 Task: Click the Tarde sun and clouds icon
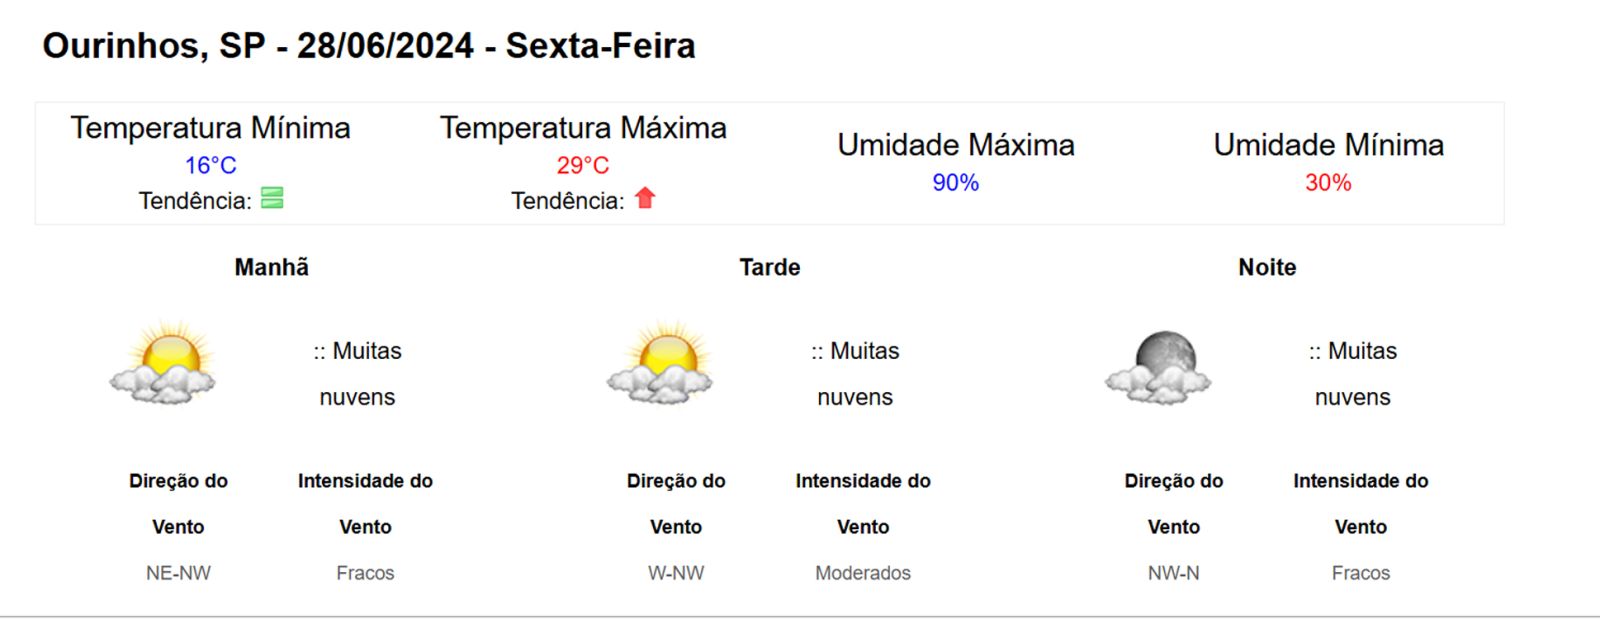pyautogui.click(x=660, y=364)
